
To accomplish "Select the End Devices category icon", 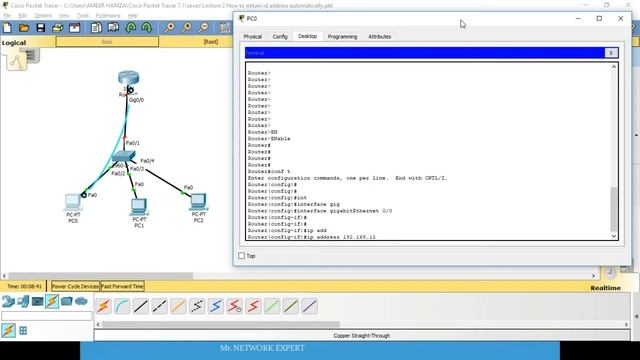I will (23, 301).
